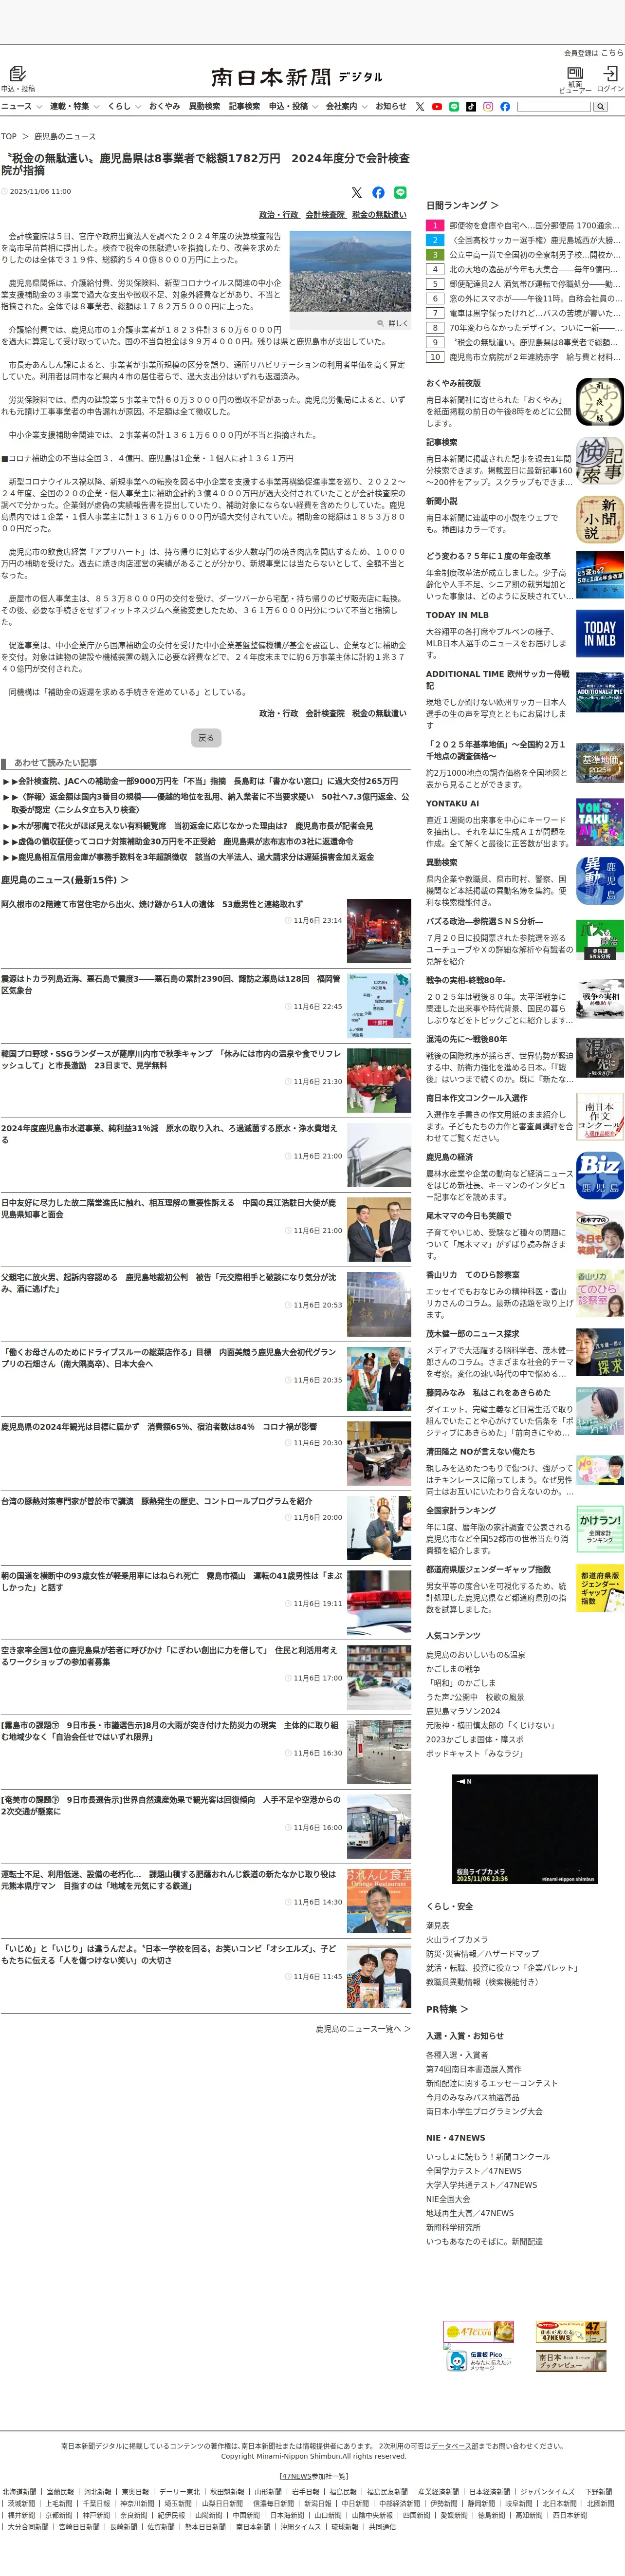
Task: Click the TOP breadcrumb link
Action: [9, 136]
